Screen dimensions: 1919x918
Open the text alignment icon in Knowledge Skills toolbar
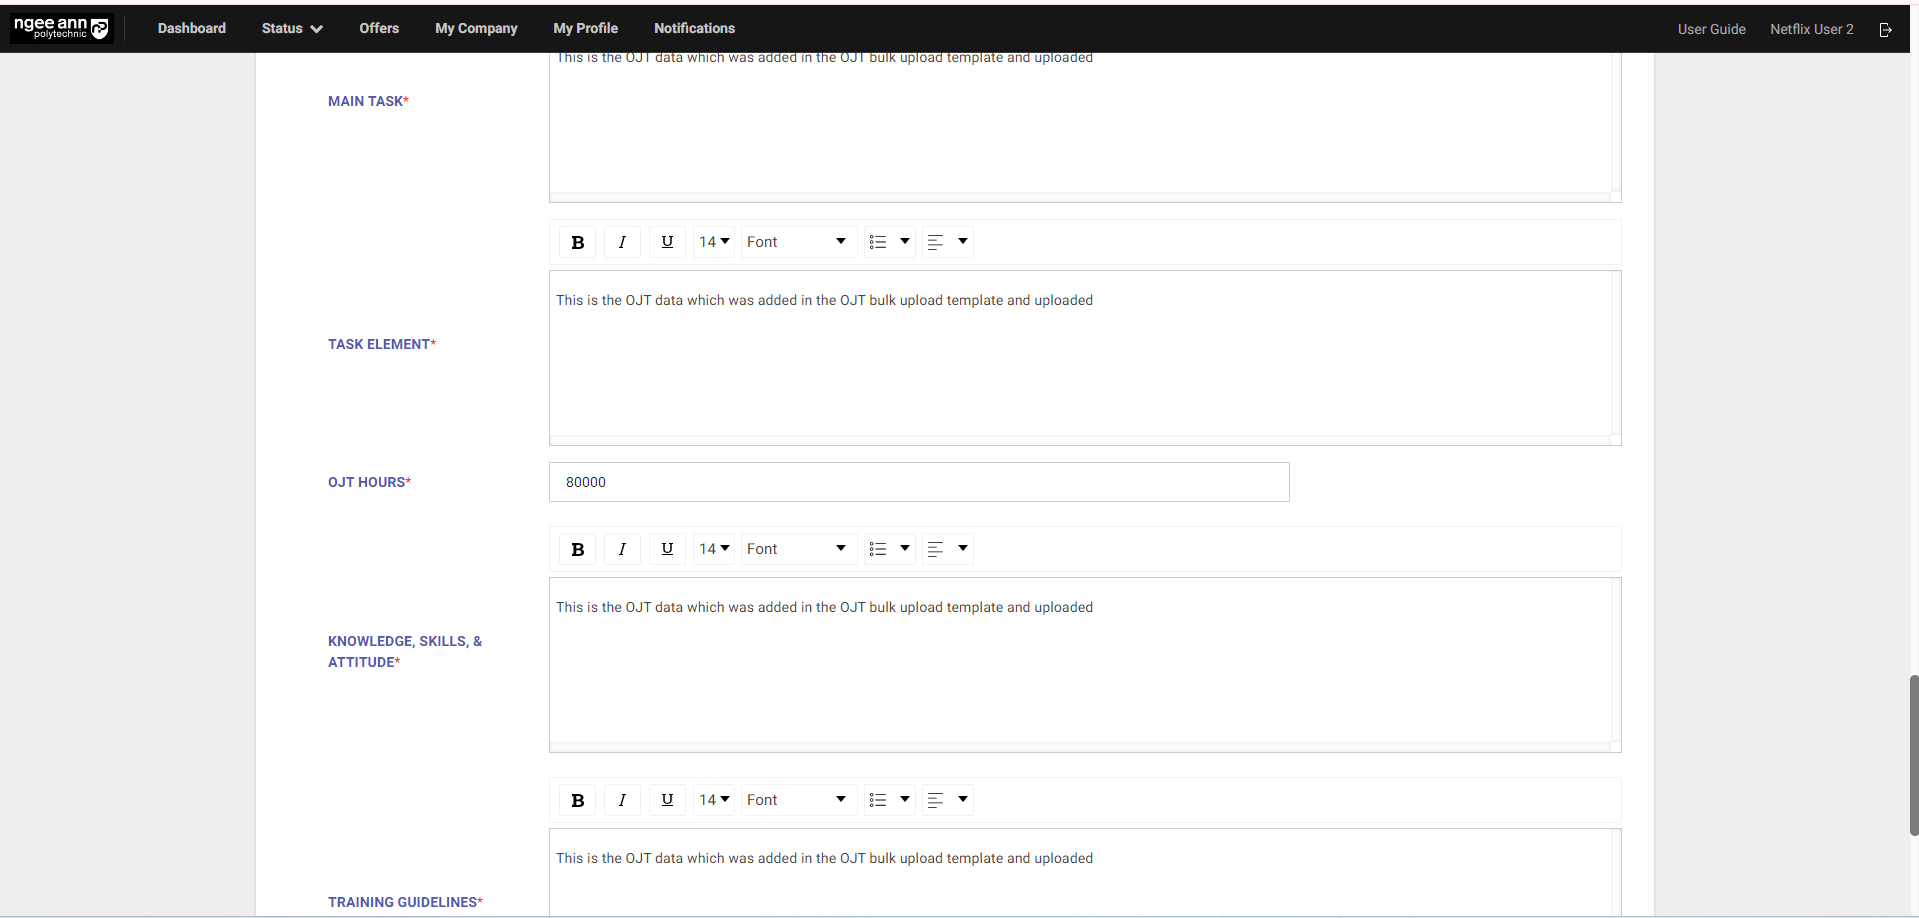click(x=947, y=548)
